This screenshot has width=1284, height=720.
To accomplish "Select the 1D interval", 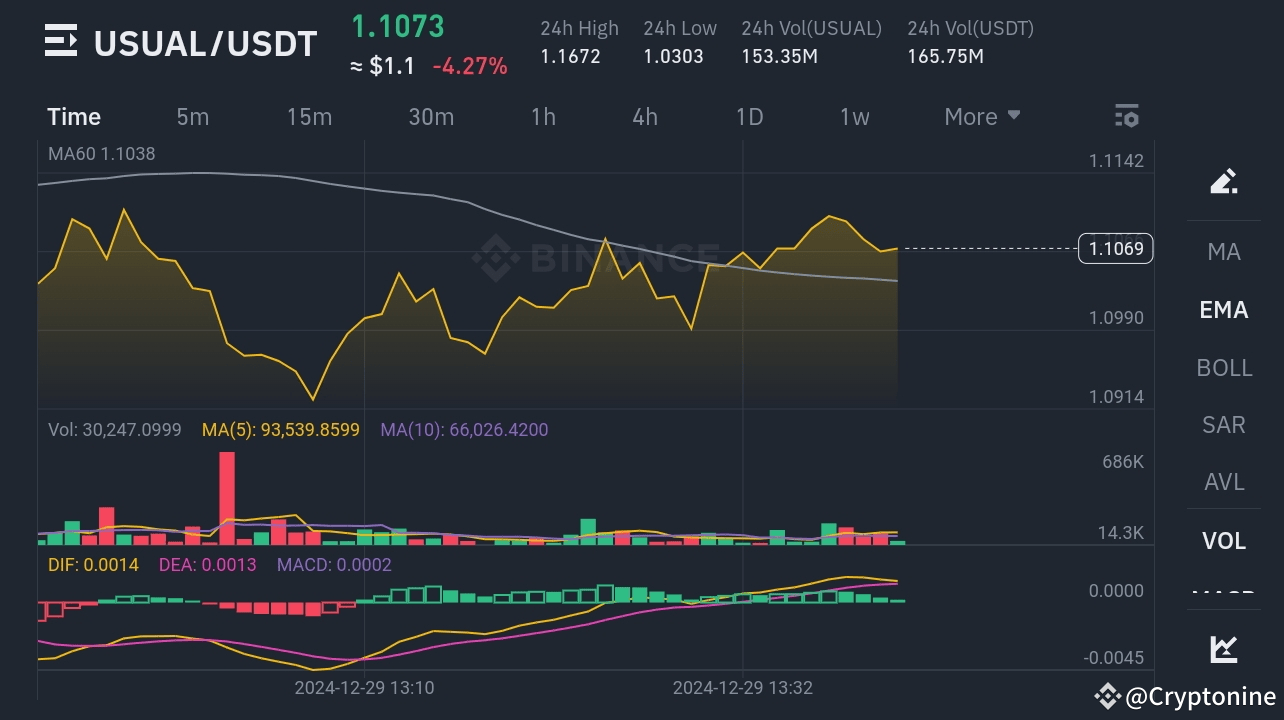I will point(749,117).
